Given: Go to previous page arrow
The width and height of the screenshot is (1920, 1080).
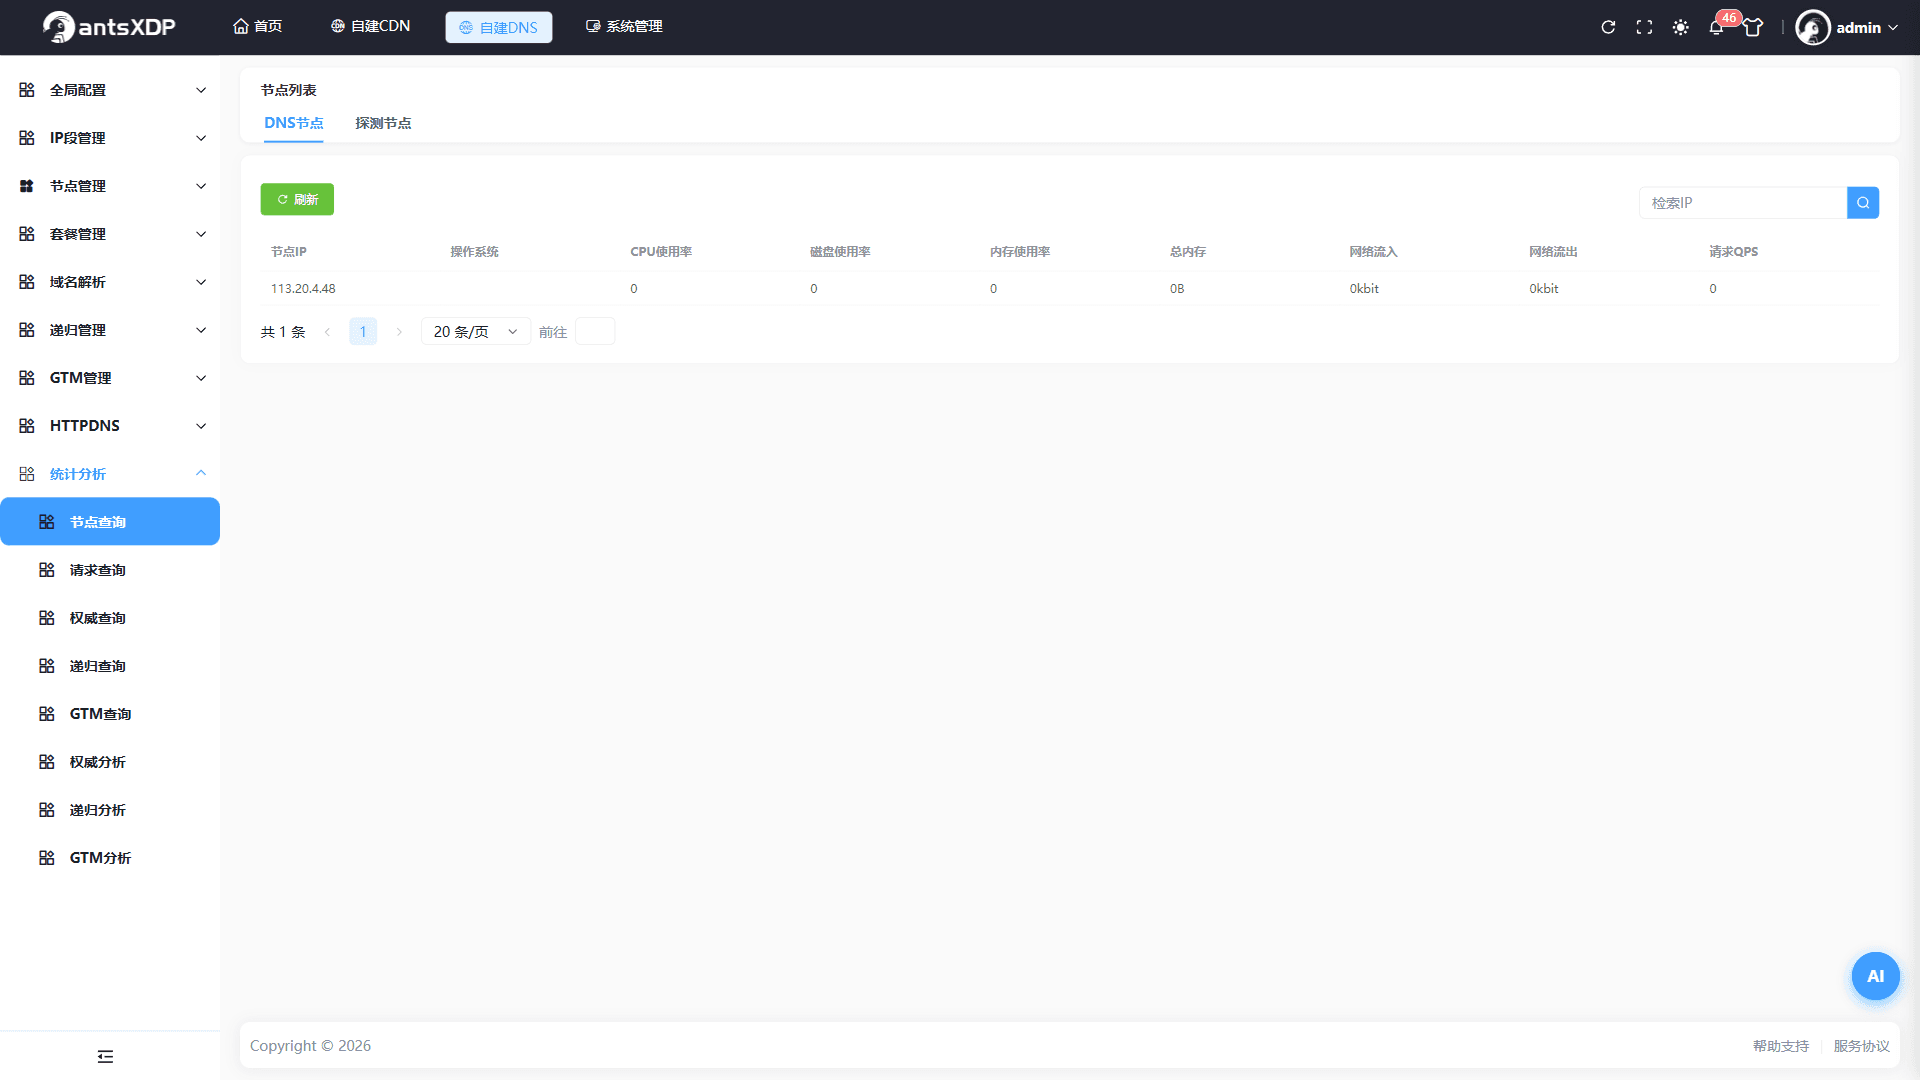Looking at the screenshot, I should click(x=327, y=332).
